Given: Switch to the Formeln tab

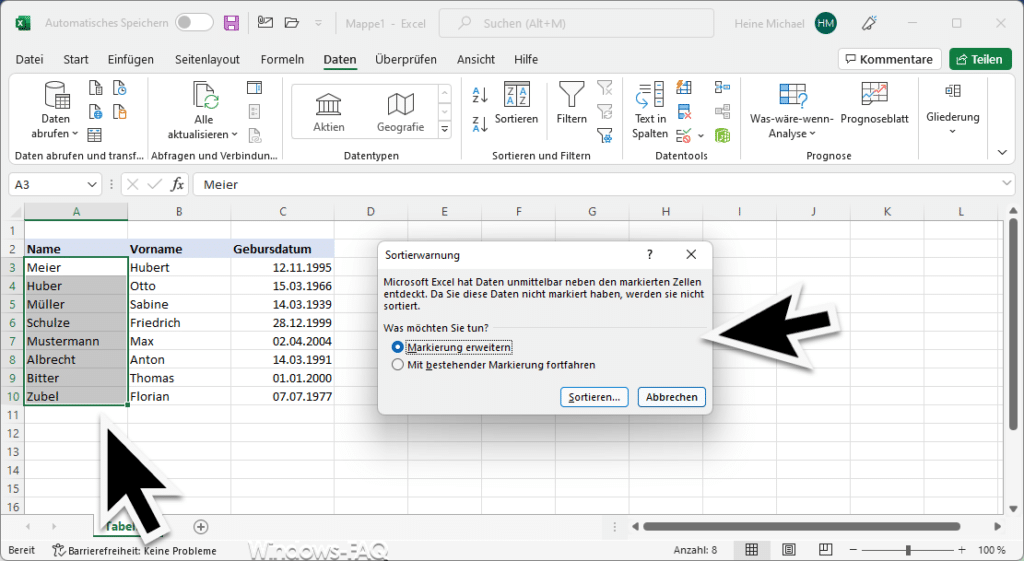Looking at the screenshot, I should (282, 59).
